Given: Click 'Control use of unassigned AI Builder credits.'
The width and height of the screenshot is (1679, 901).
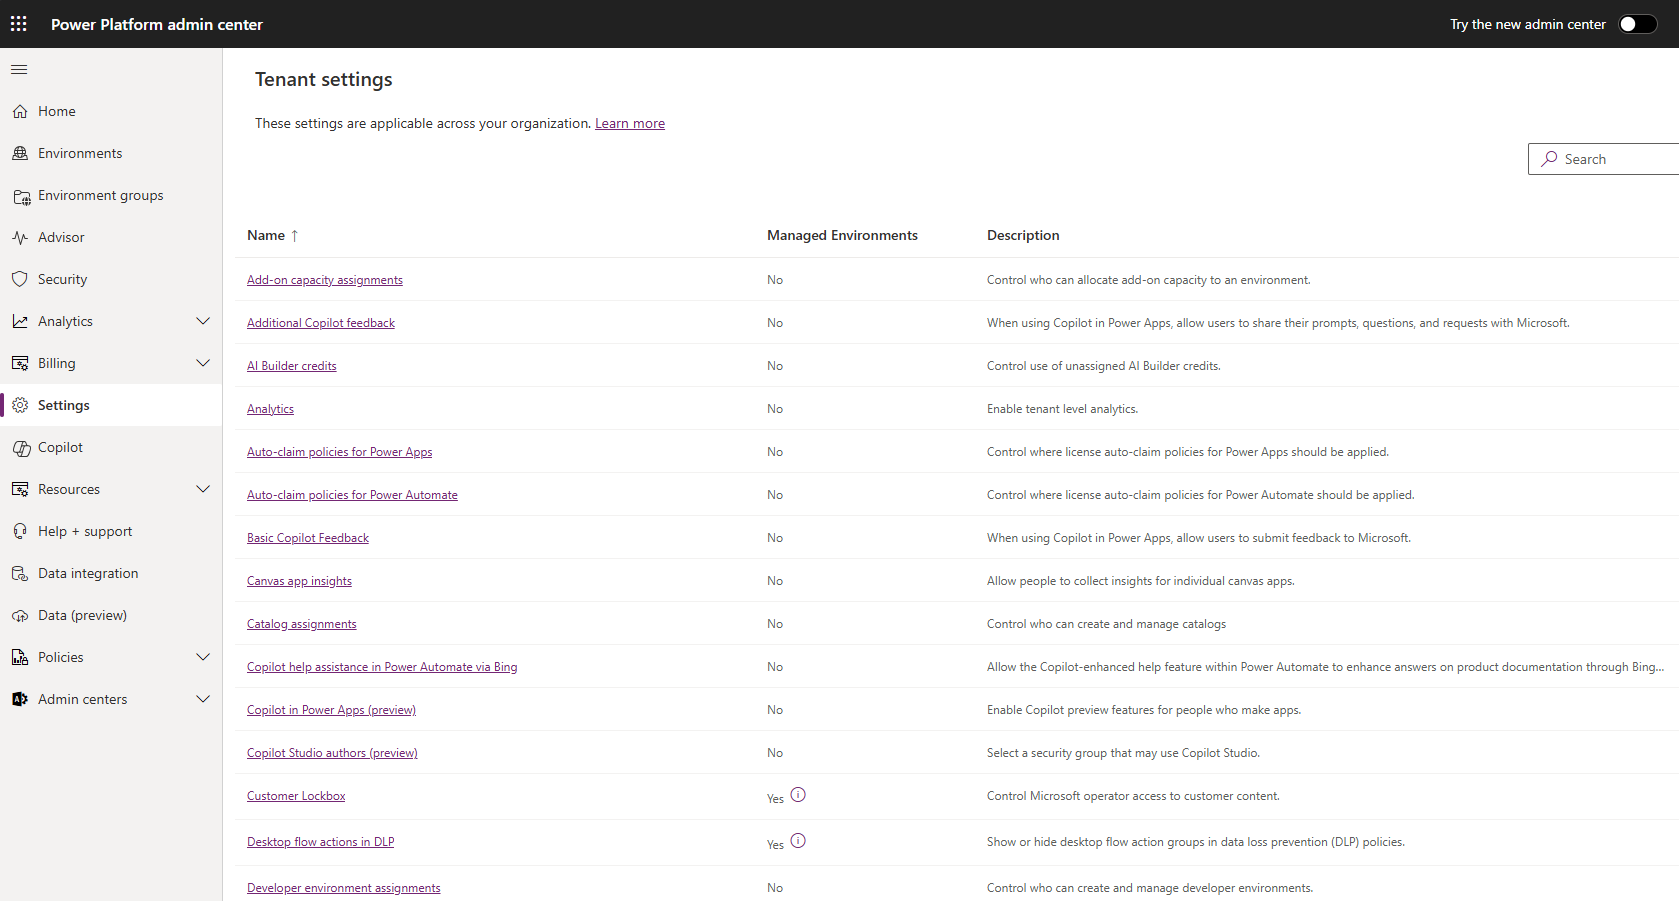Looking at the screenshot, I should [1104, 366].
